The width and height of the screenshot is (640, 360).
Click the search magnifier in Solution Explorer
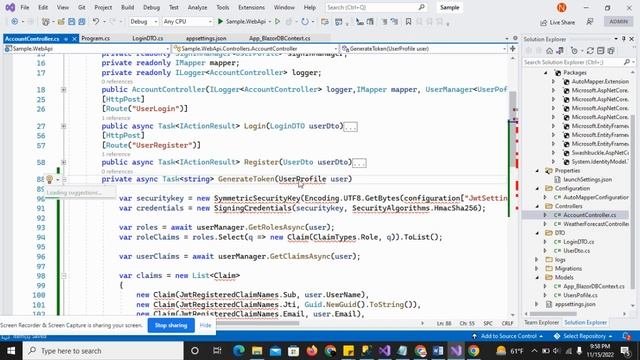coord(627,62)
